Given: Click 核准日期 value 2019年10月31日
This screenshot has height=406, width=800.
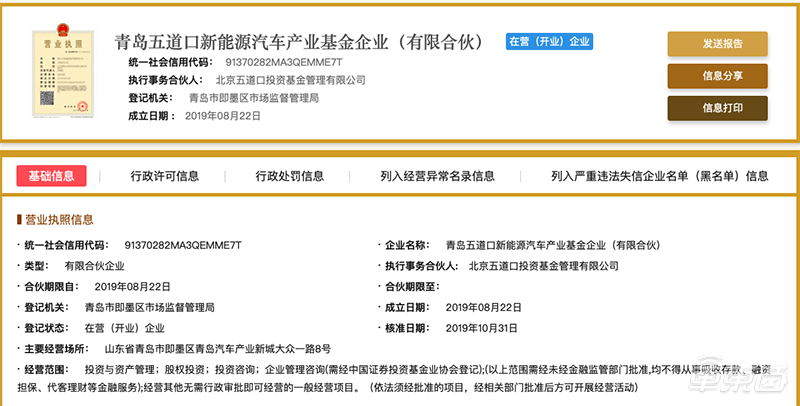Looking at the screenshot, I should pos(481,328).
